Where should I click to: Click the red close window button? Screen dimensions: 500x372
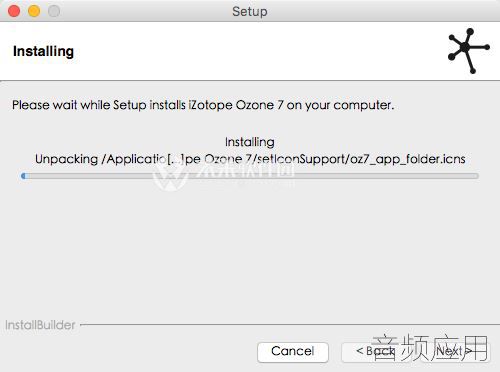pyautogui.click(x=14, y=11)
